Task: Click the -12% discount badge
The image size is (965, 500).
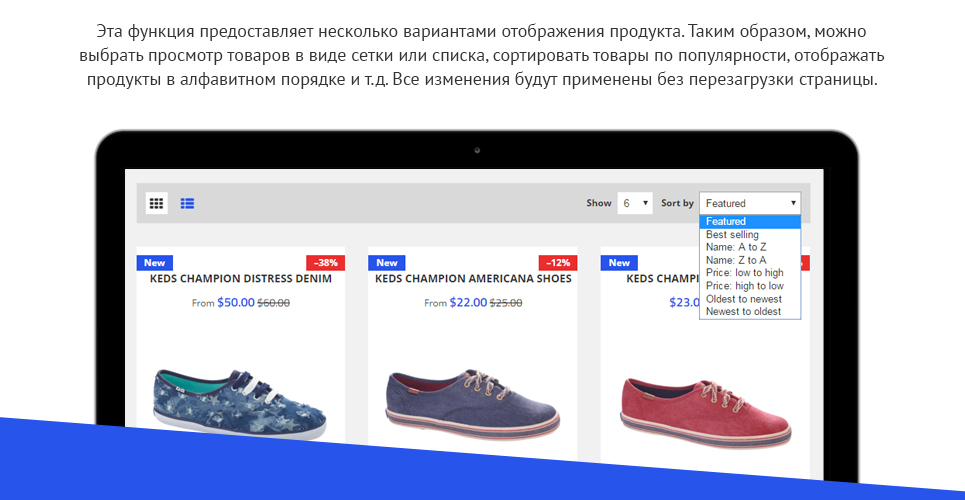Action: click(558, 263)
